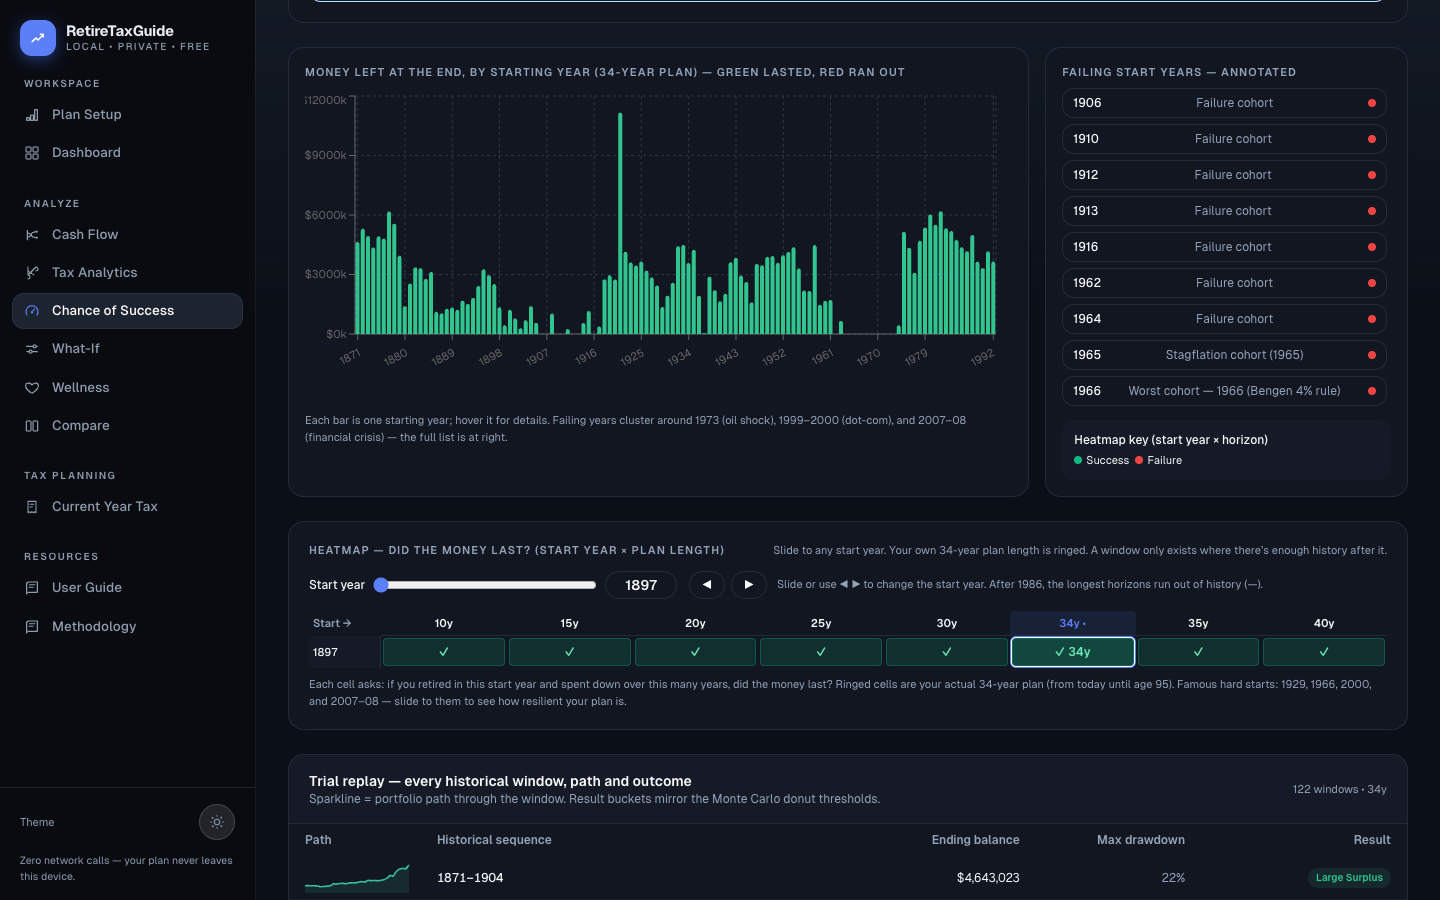The width and height of the screenshot is (1440, 900).
Task: Click the 34y column header
Action: coord(1072,623)
